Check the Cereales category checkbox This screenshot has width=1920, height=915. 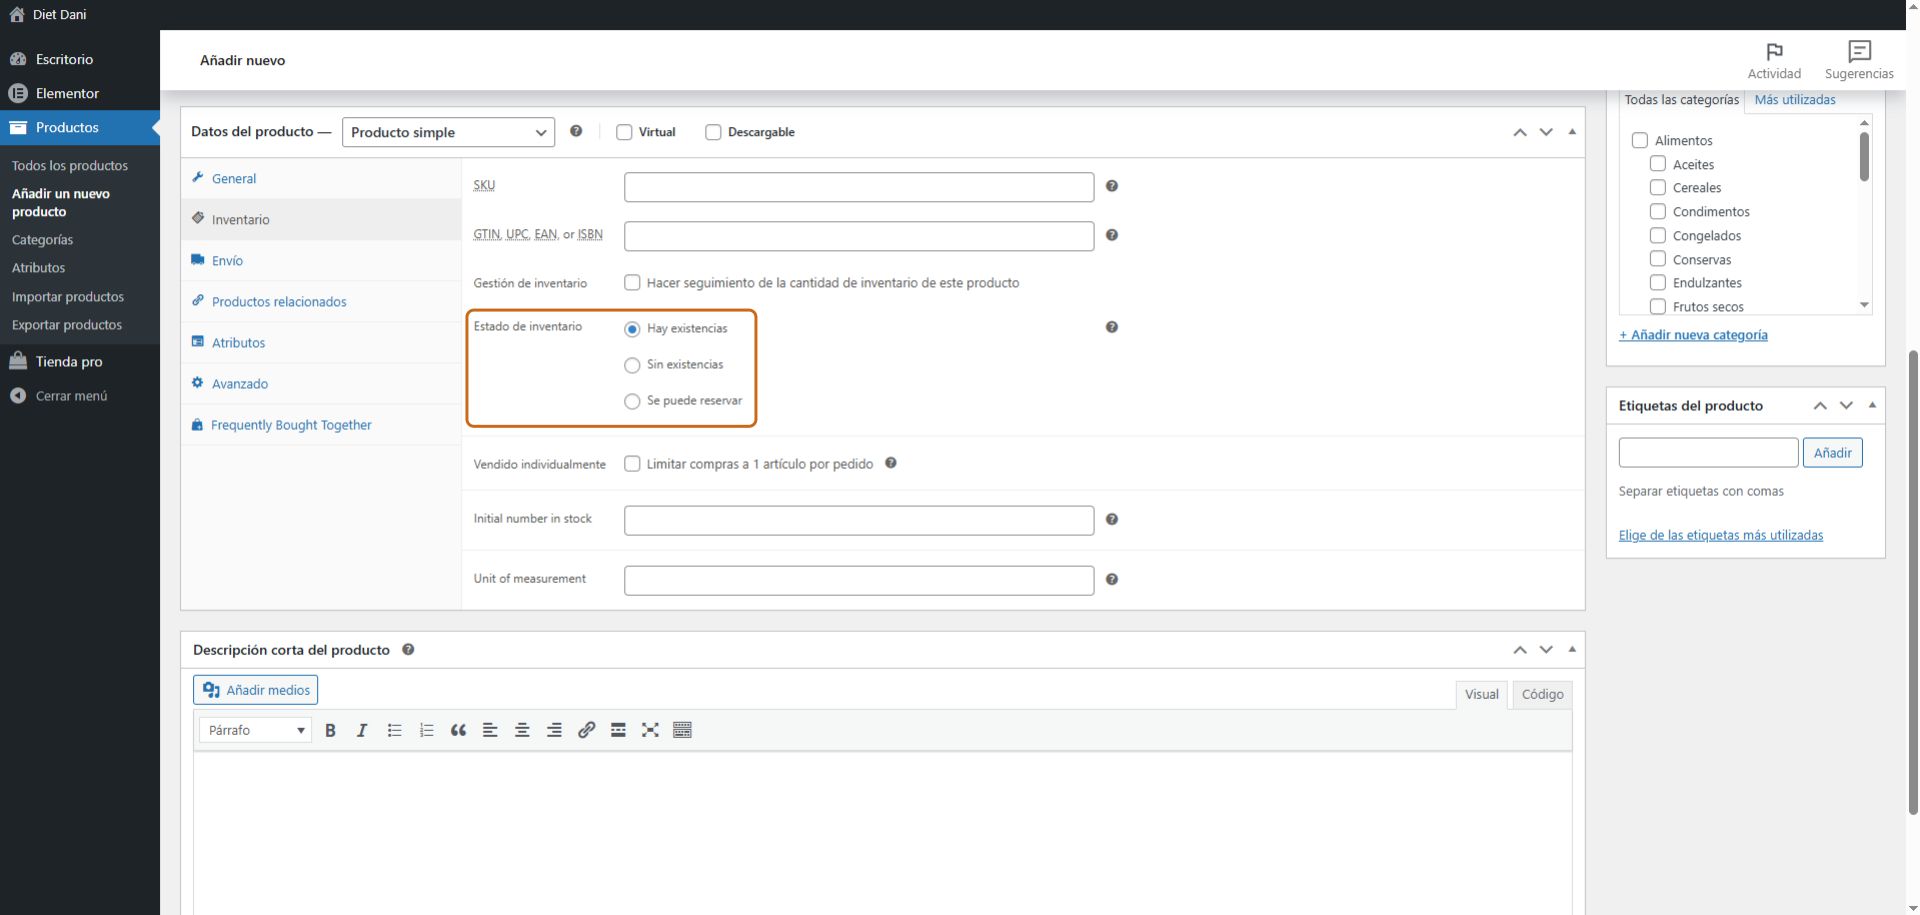click(1657, 188)
